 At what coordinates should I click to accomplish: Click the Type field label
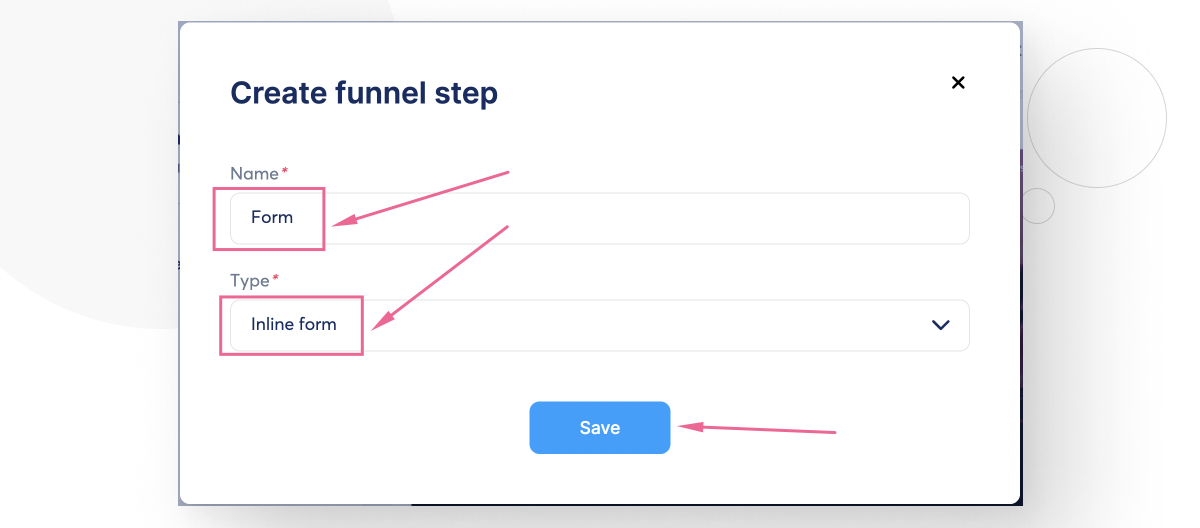250,281
